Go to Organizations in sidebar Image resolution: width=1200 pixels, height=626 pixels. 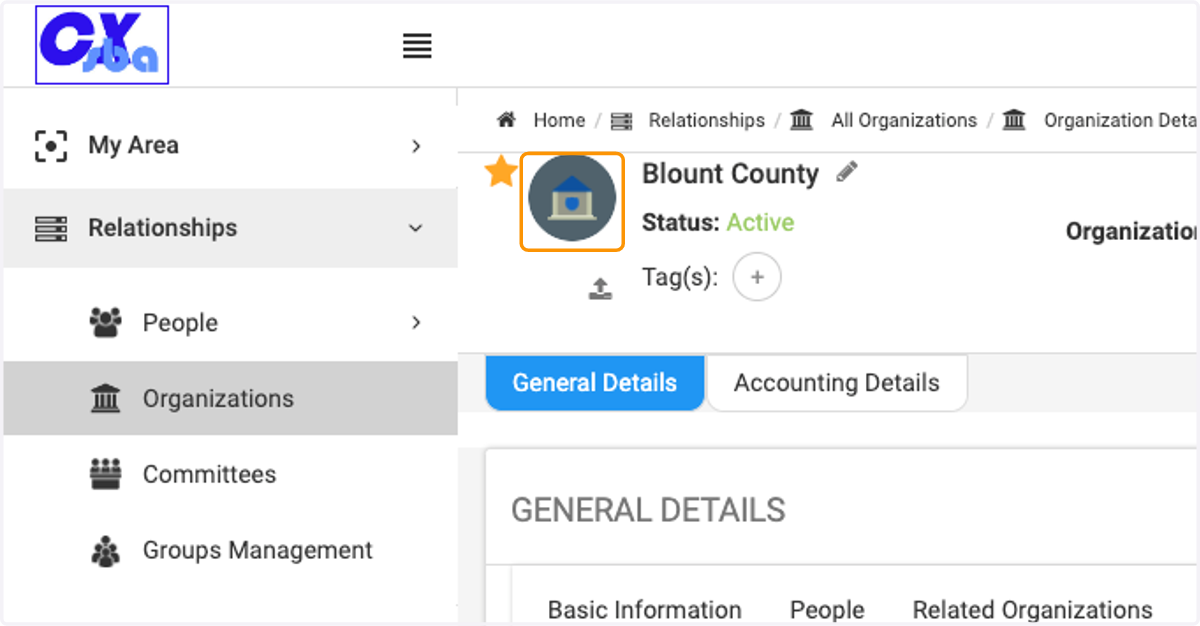(x=230, y=398)
